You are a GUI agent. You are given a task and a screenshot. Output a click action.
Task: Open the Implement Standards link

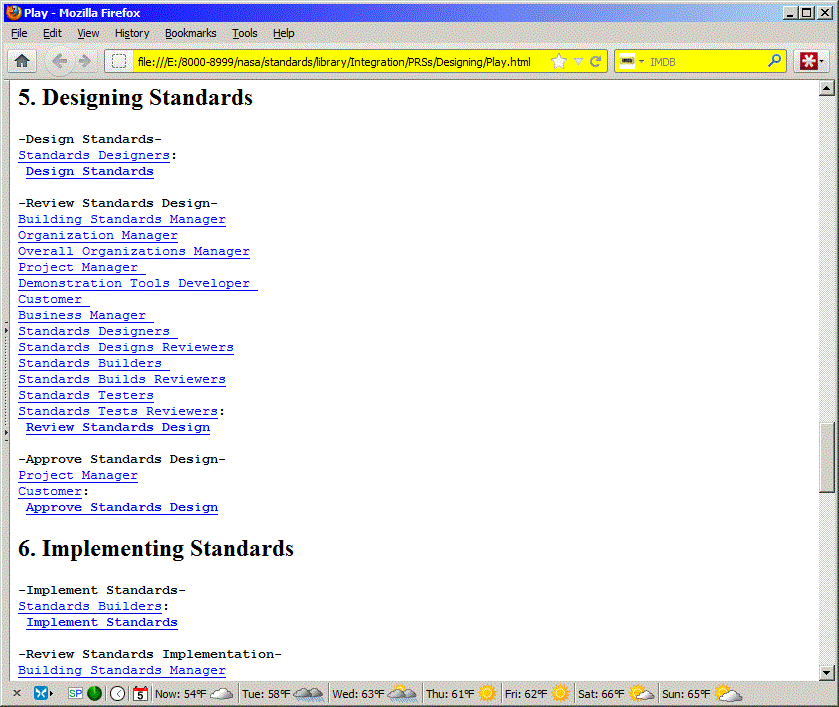[x=102, y=622]
